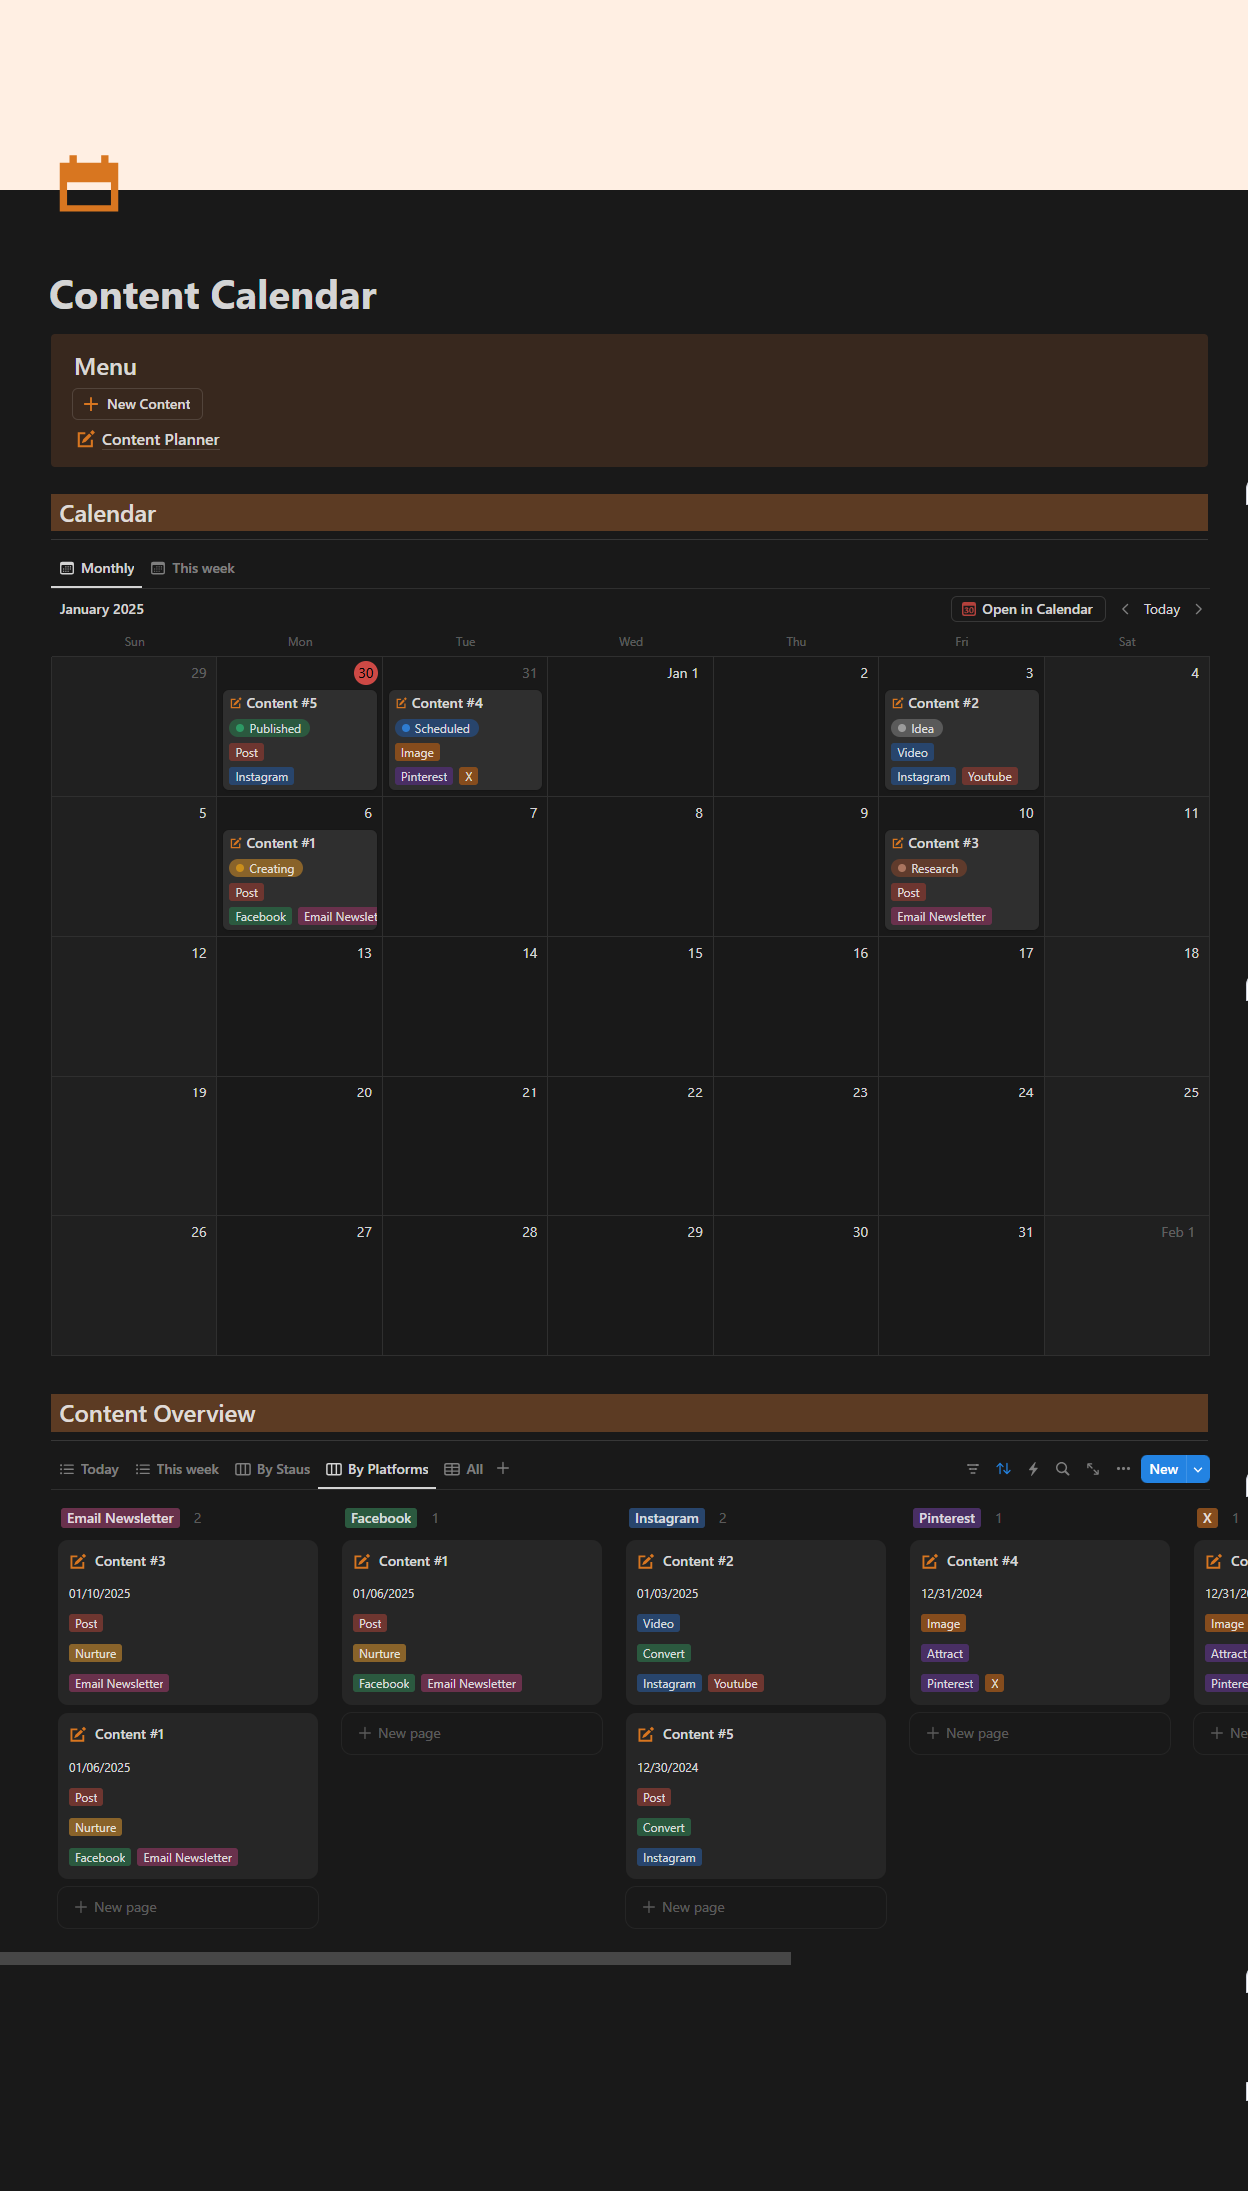1248x2195 pixels.
Task: Click January 15 calendar day cell
Action: pyautogui.click(x=630, y=1006)
